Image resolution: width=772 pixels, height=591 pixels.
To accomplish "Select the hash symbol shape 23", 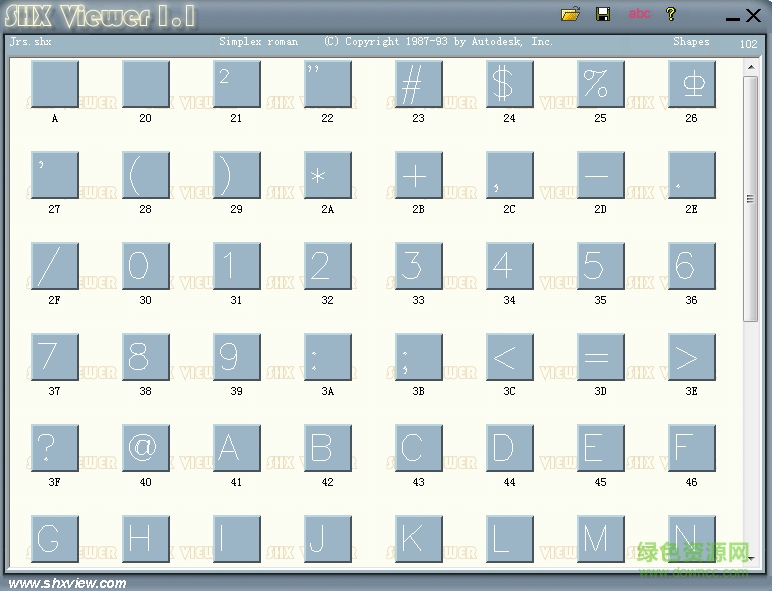I will pyautogui.click(x=418, y=84).
